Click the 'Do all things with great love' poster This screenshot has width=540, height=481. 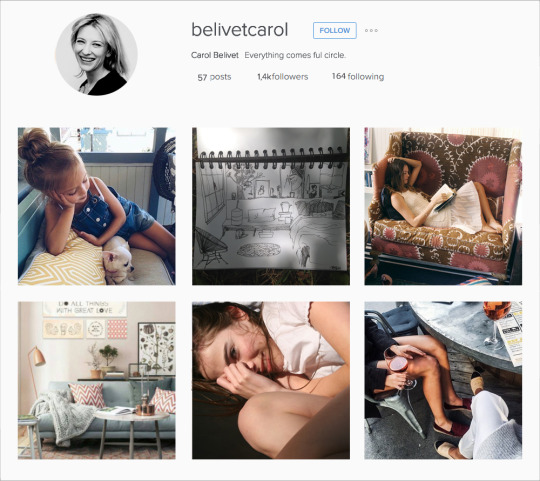click(85, 309)
